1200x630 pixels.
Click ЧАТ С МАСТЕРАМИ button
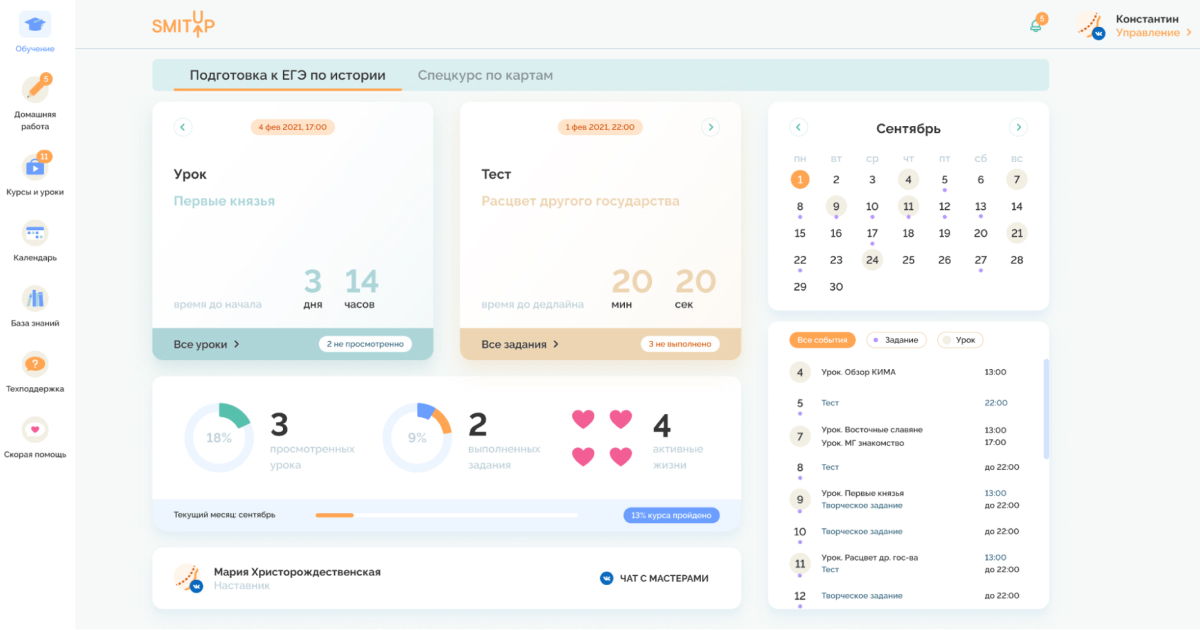click(x=654, y=578)
